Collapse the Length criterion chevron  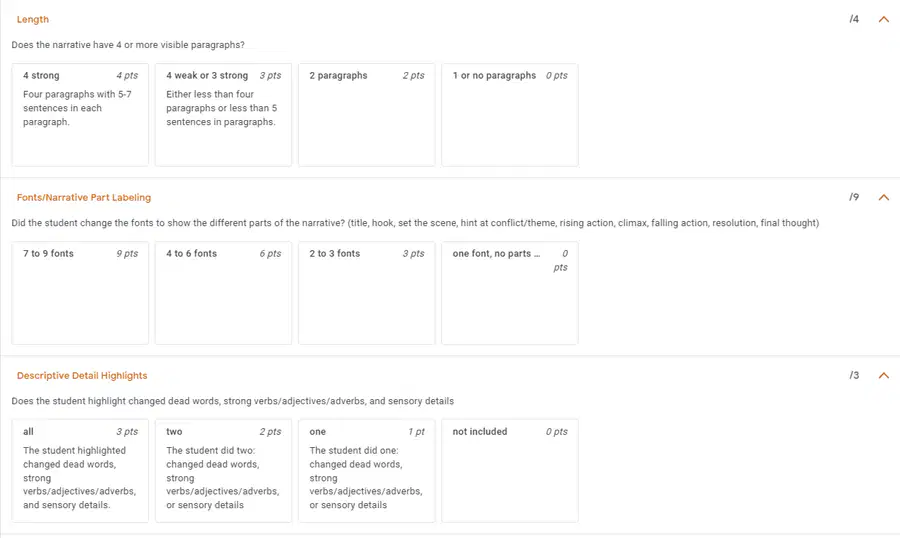click(883, 20)
